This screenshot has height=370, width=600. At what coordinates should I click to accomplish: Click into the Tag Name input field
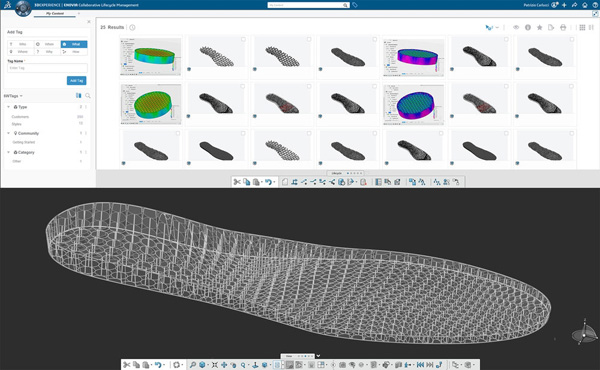[x=47, y=68]
